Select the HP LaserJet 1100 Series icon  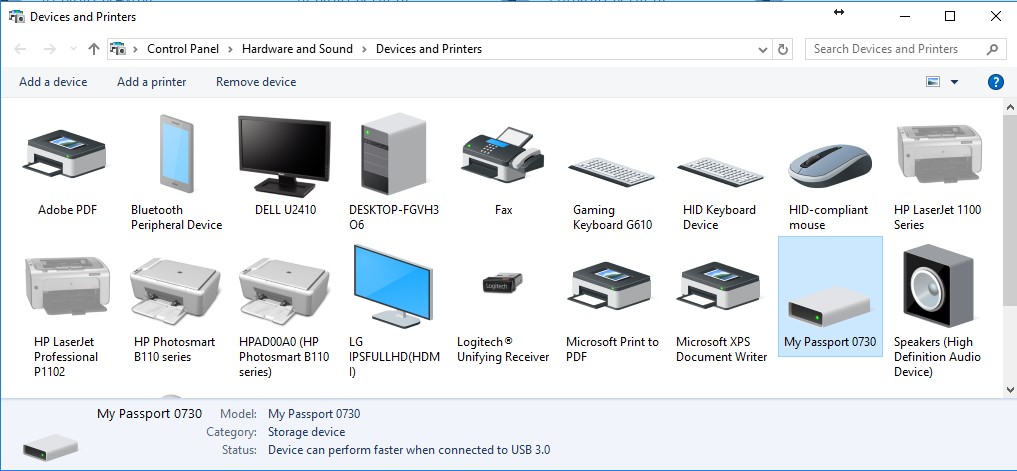click(939, 153)
